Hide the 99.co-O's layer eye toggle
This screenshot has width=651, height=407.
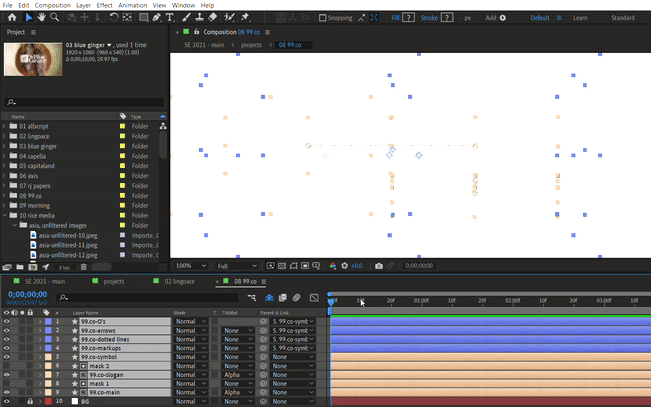pyautogui.click(x=6, y=321)
